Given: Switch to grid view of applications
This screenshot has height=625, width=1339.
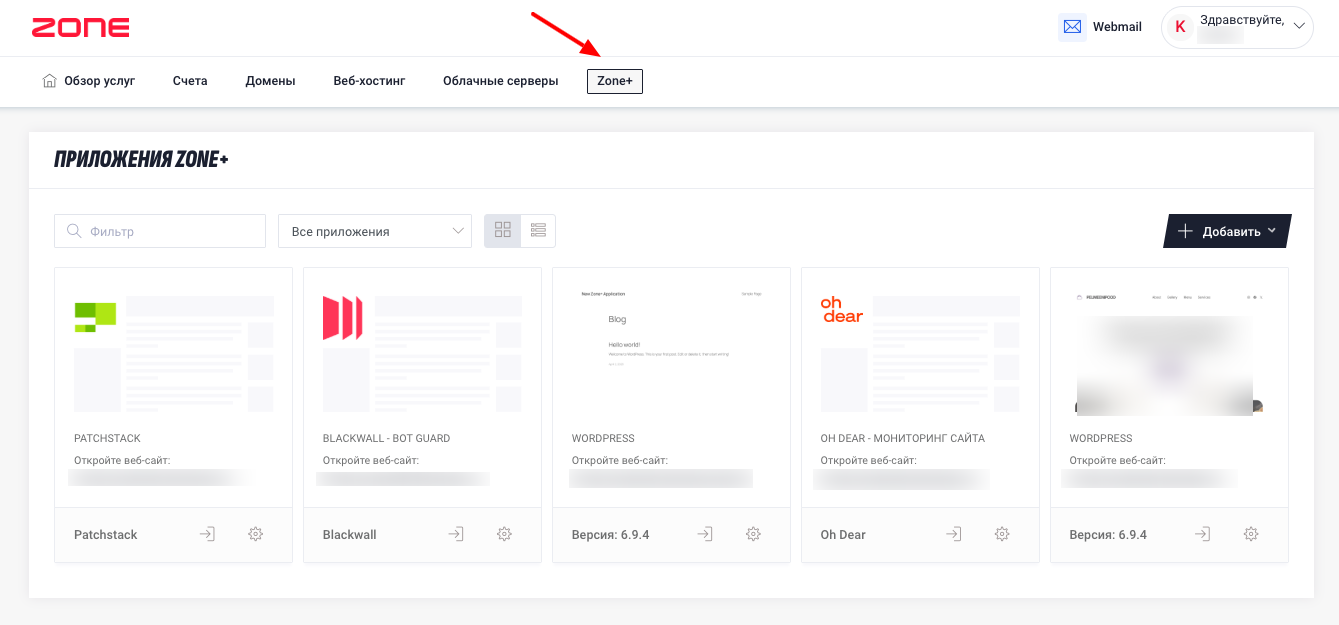Looking at the screenshot, I should pyautogui.click(x=502, y=231).
